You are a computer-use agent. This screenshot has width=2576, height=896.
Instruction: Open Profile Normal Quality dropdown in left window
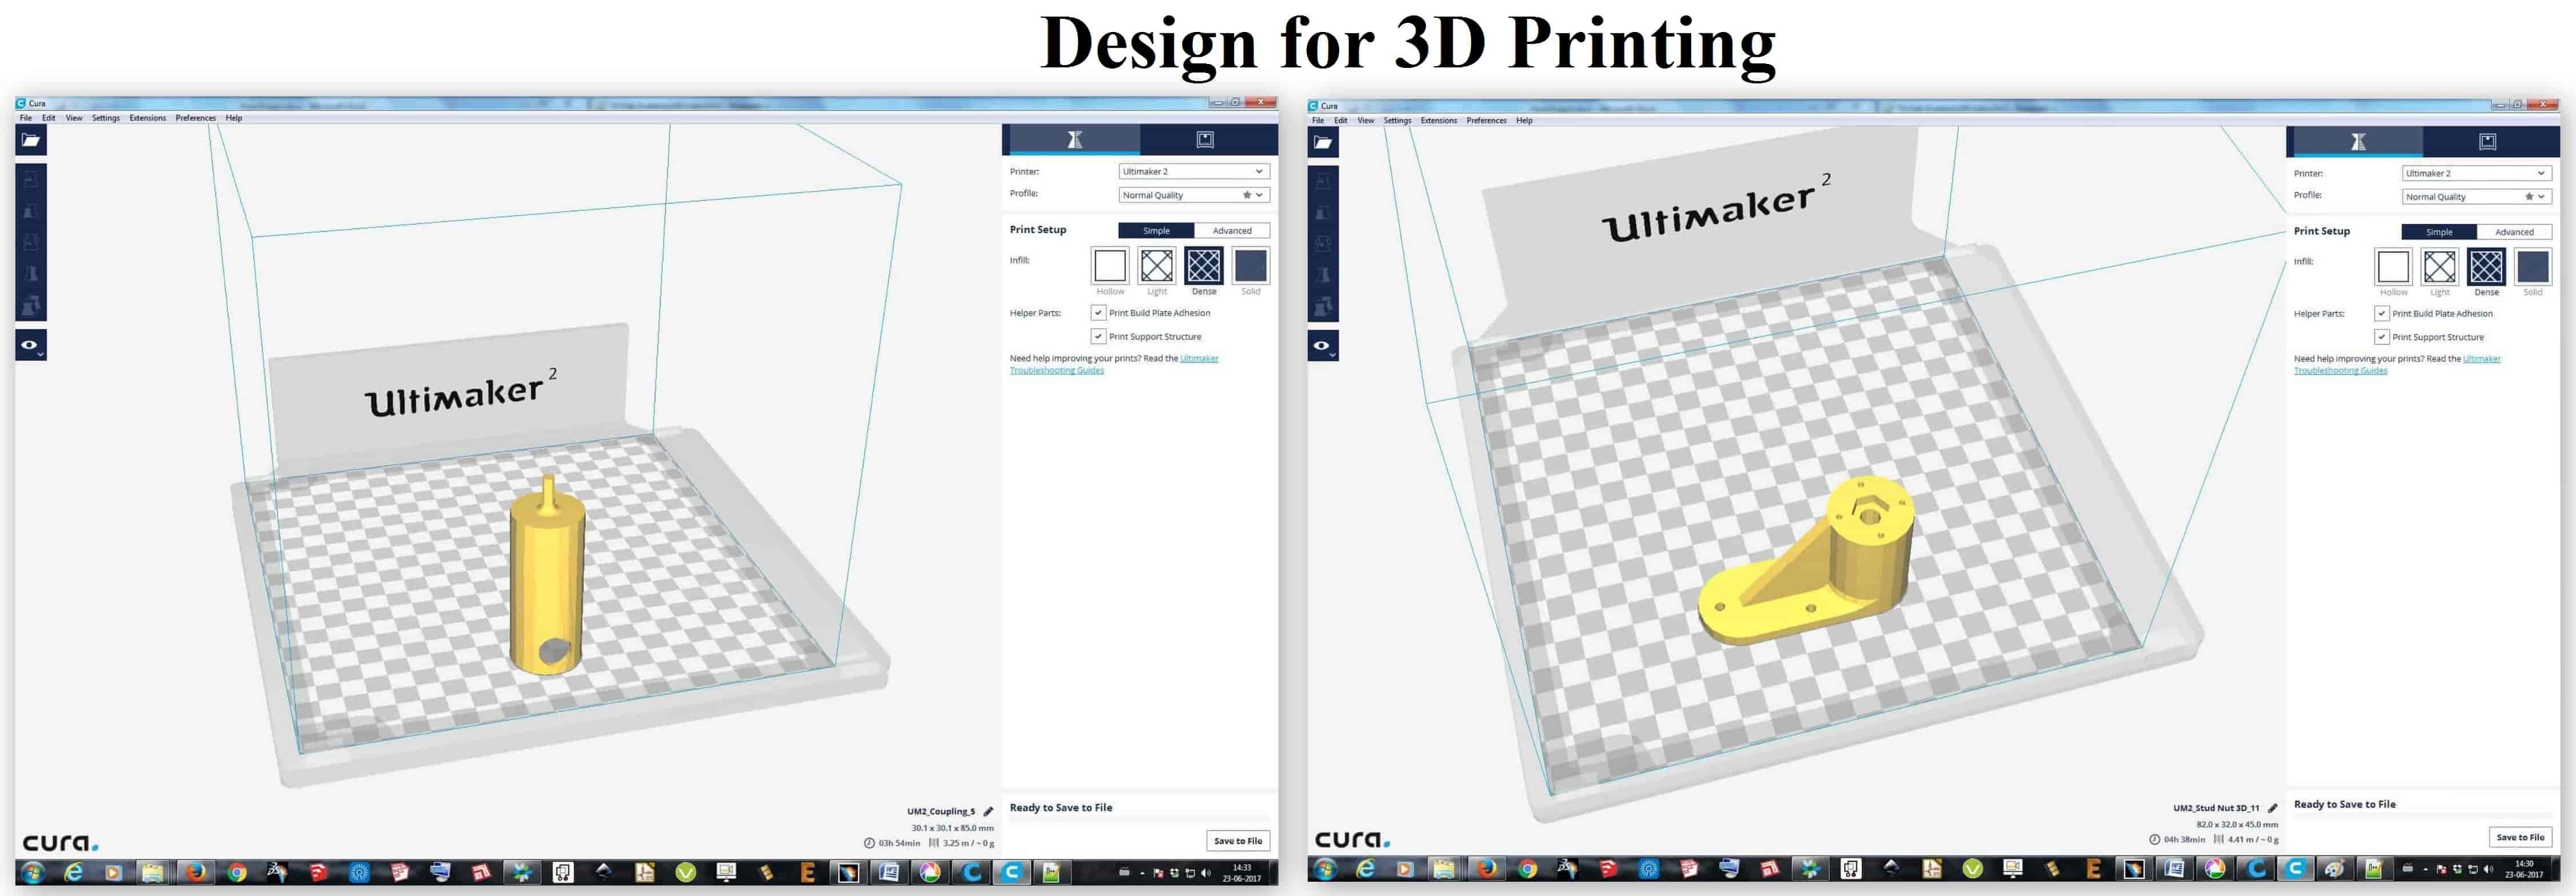[x=1194, y=195]
